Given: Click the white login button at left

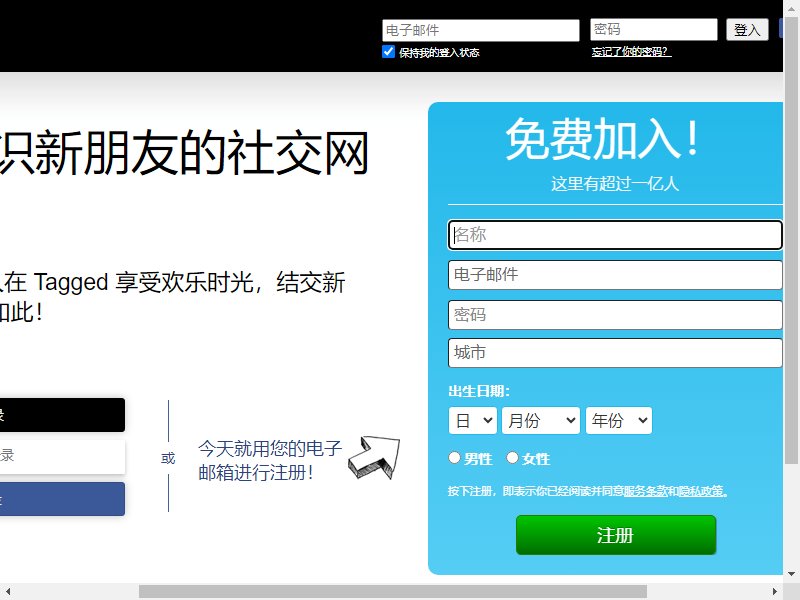Looking at the screenshot, I should (62, 457).
